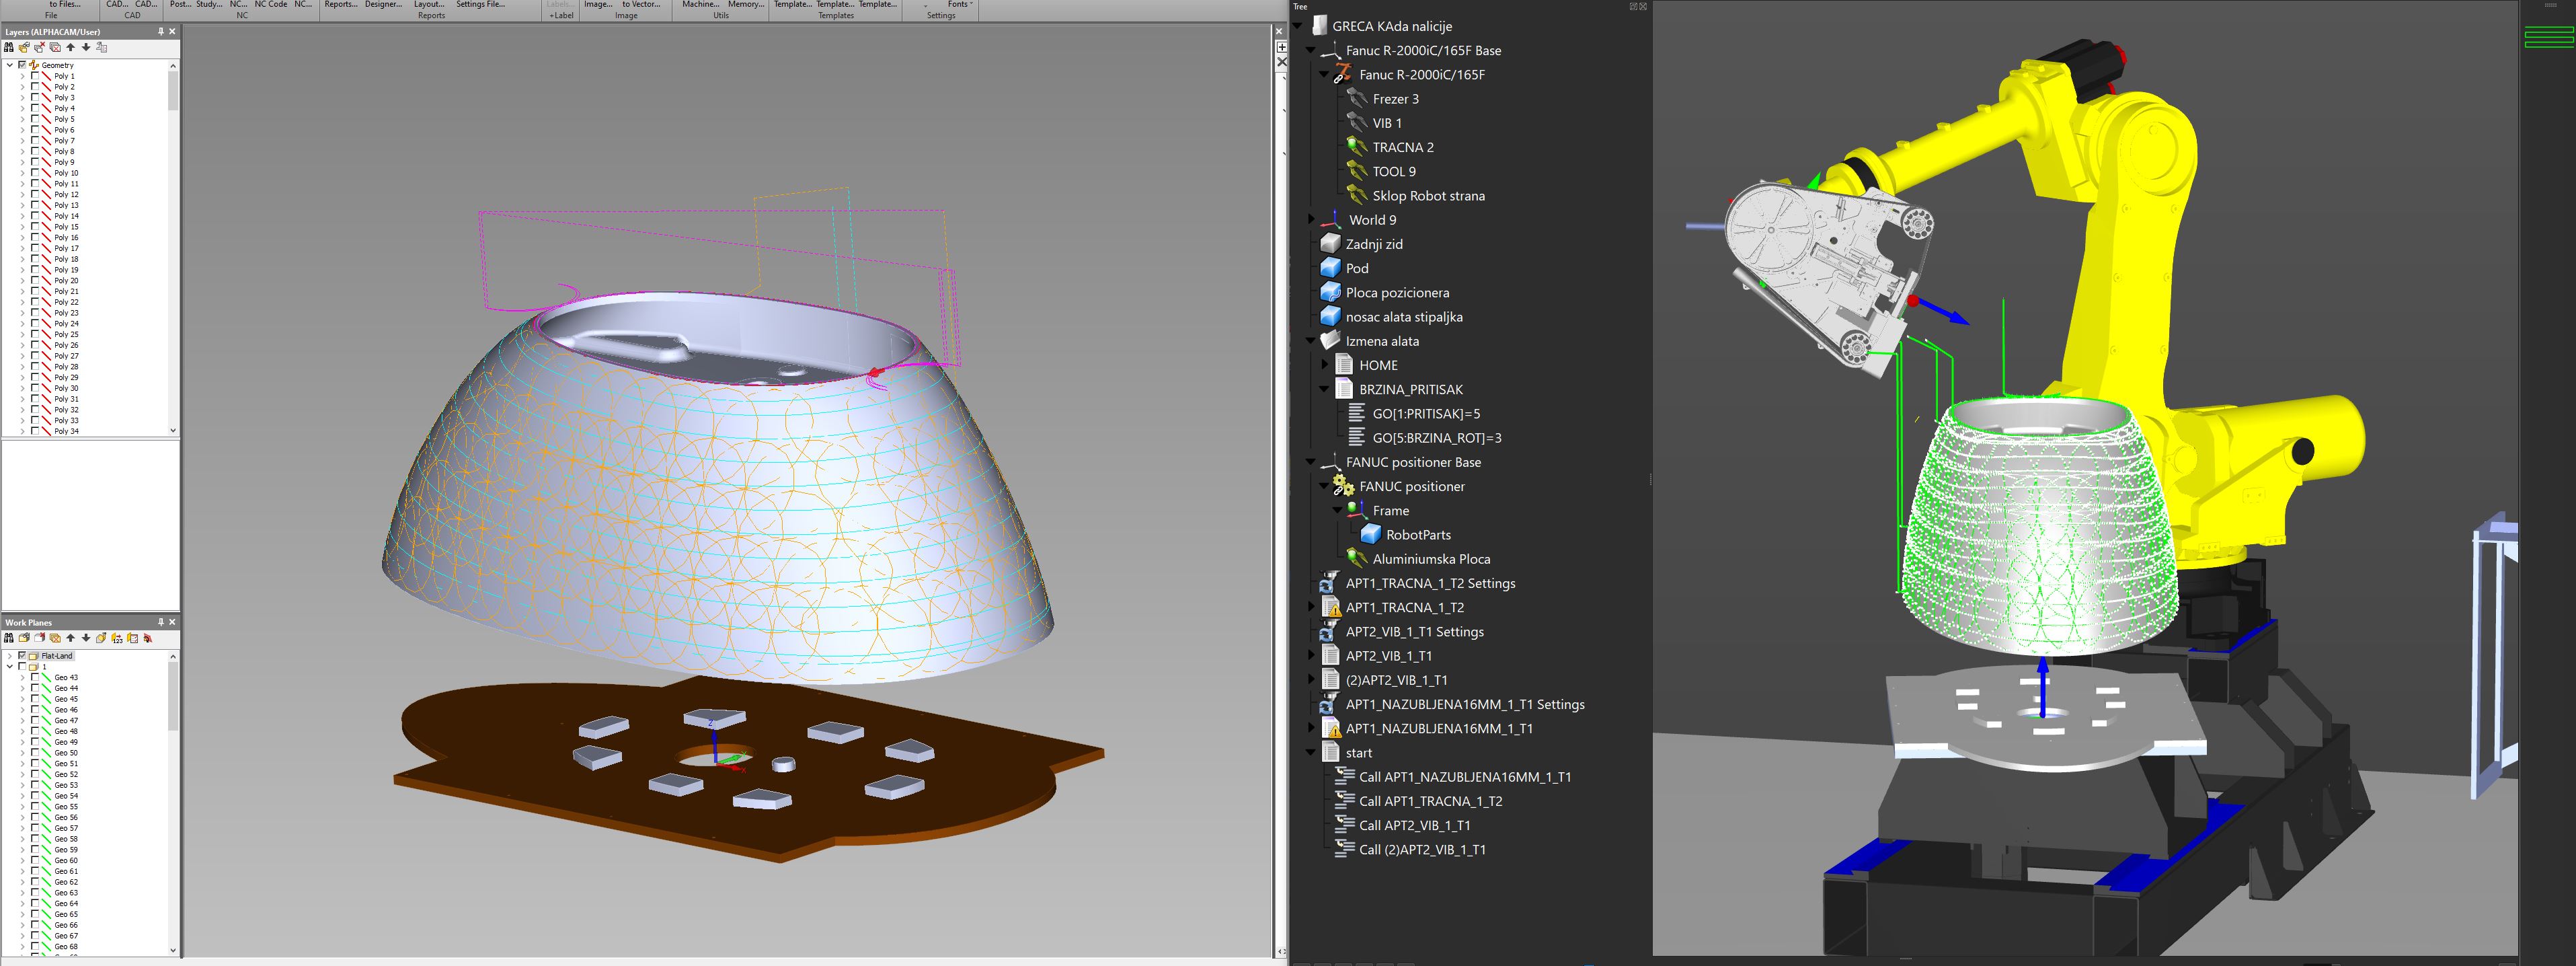Click the move-down arrow in Work Planes toolbar
Image resolution: width=2576 pixels, height=966 pixels.
pyautogui.click(x=86, y=638)
